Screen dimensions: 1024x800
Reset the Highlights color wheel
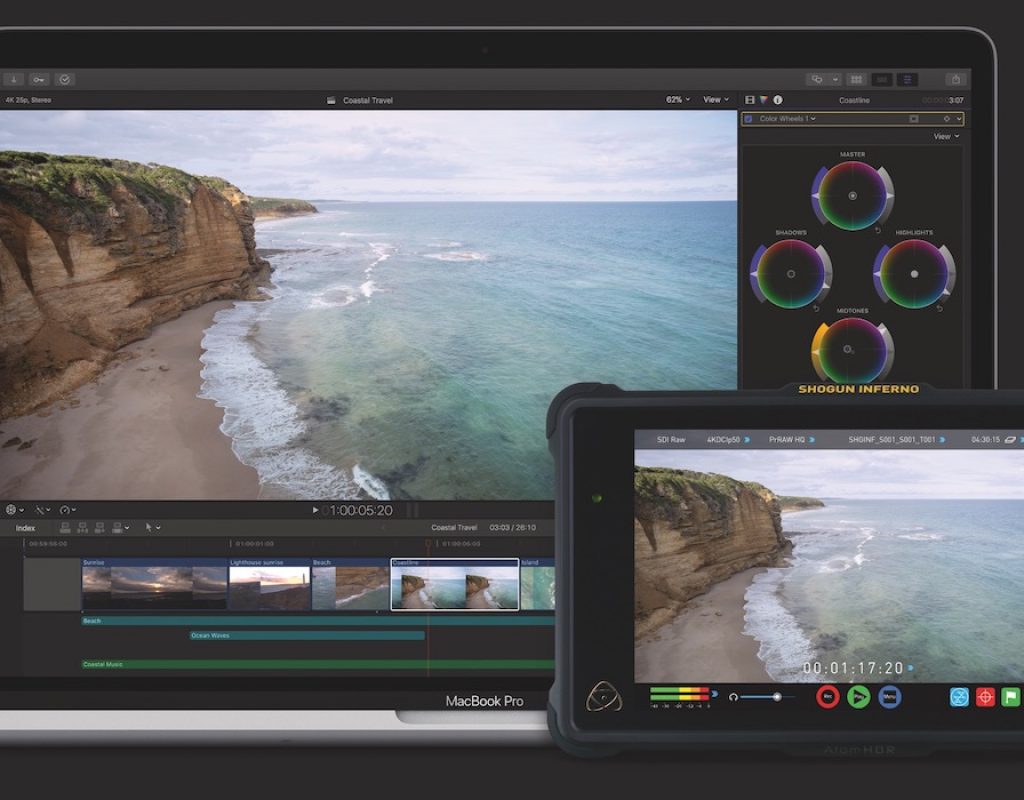[939, 308]
